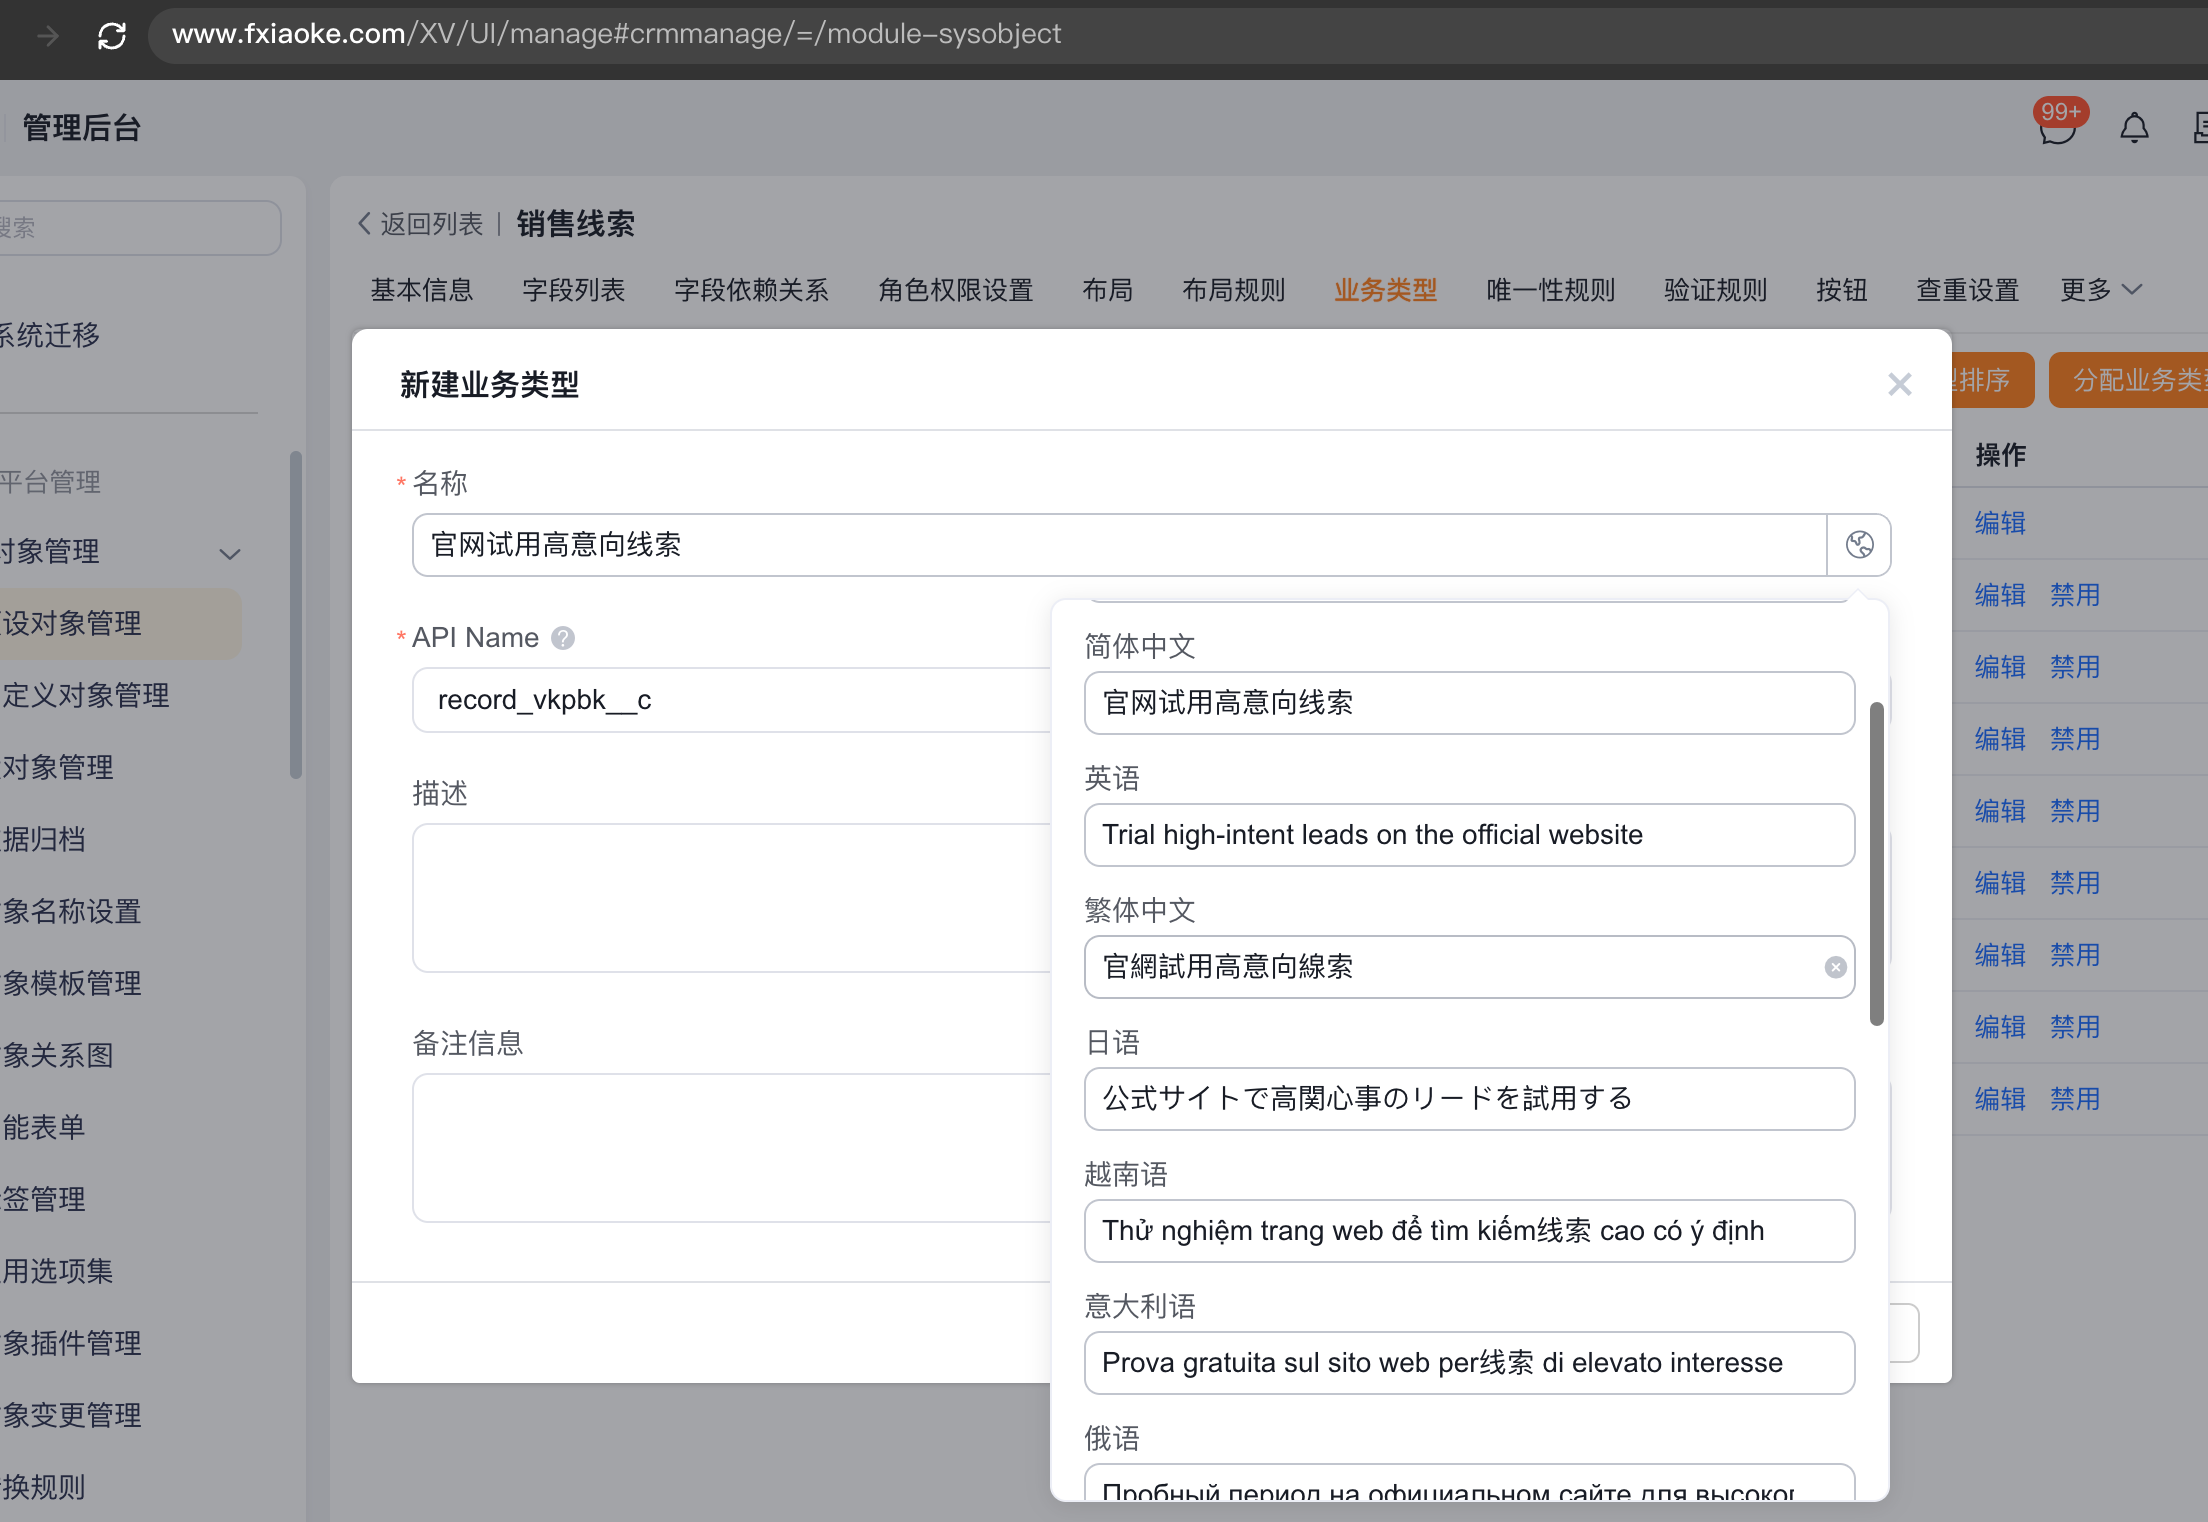2208x1522 pixels.
Task: Click the 排序 orange button
Action: pyautogui.click(x=1992, y=380)
